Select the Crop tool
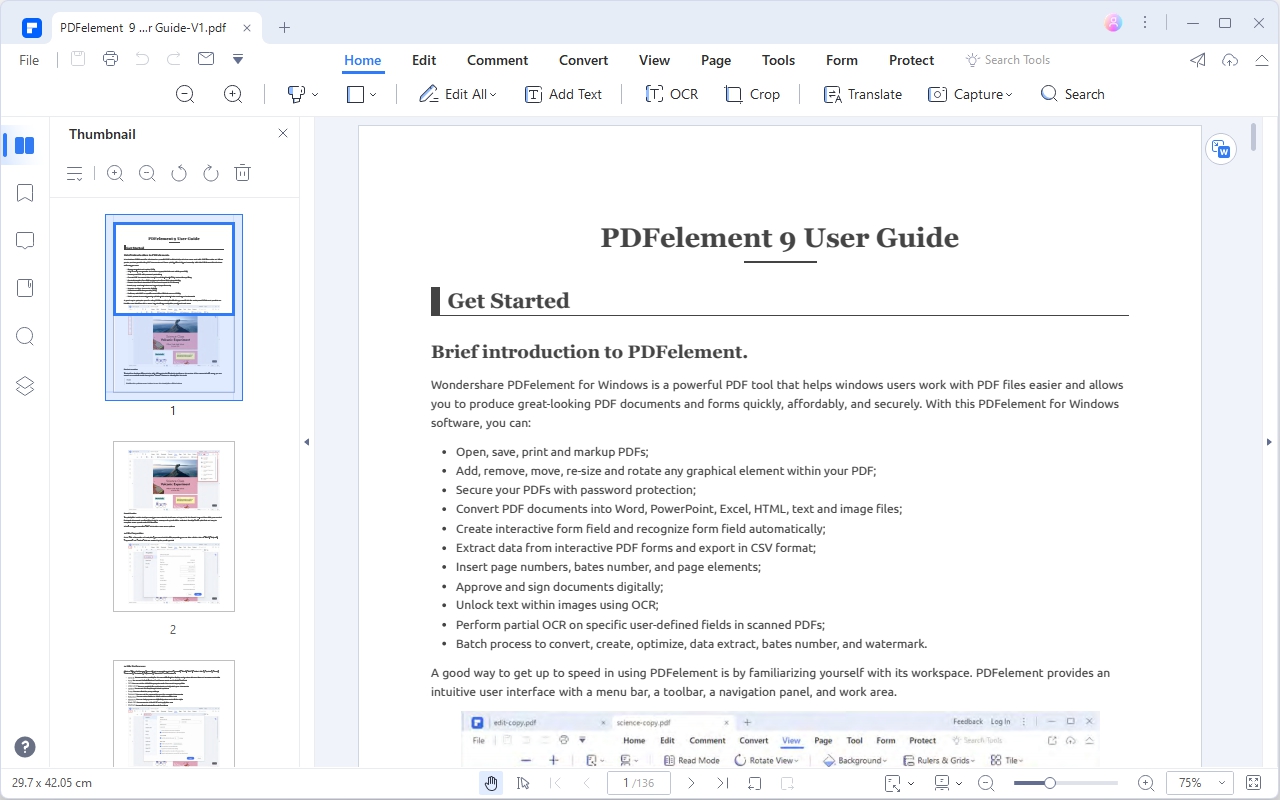 pos(752,94)
